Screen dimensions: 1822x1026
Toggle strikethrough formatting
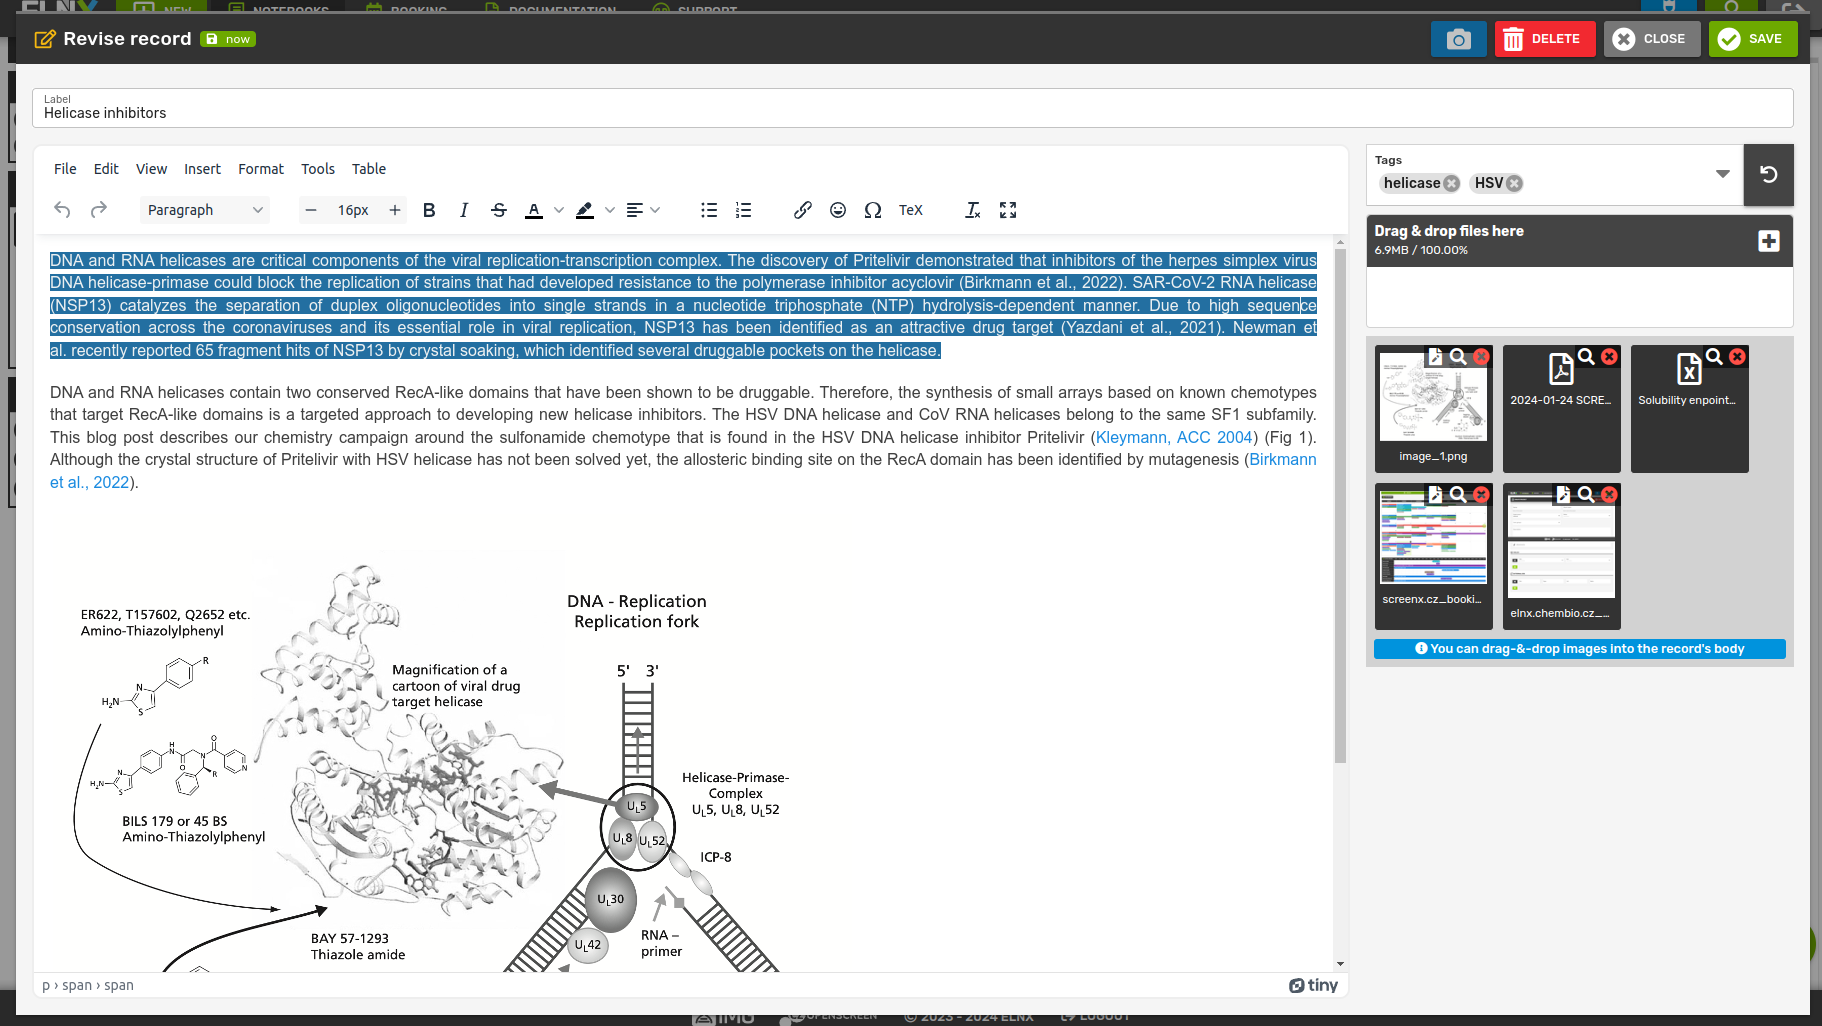click(499, 210)
